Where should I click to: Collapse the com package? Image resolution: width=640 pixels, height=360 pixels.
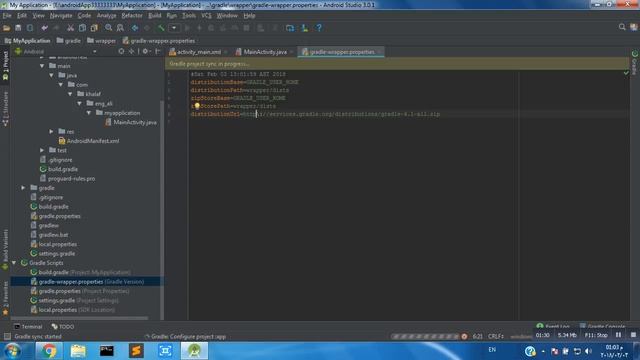point(61,84)
